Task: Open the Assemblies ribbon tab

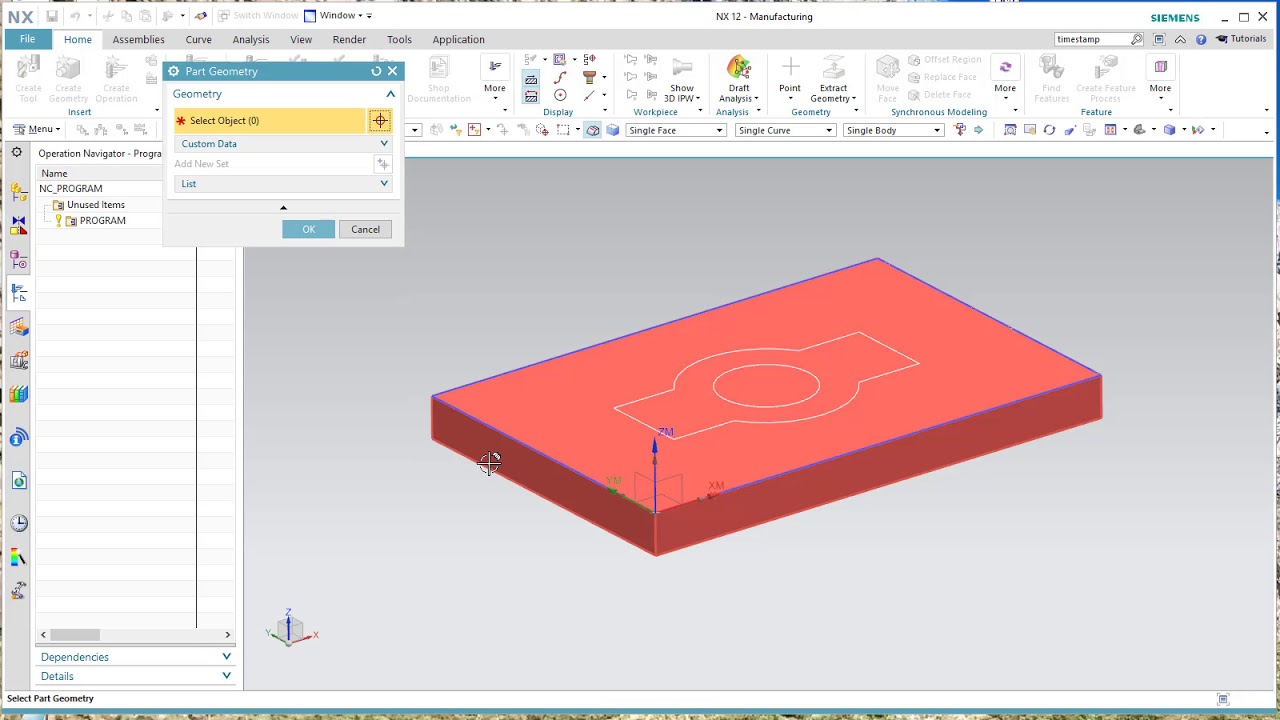Action: point(138,39)
